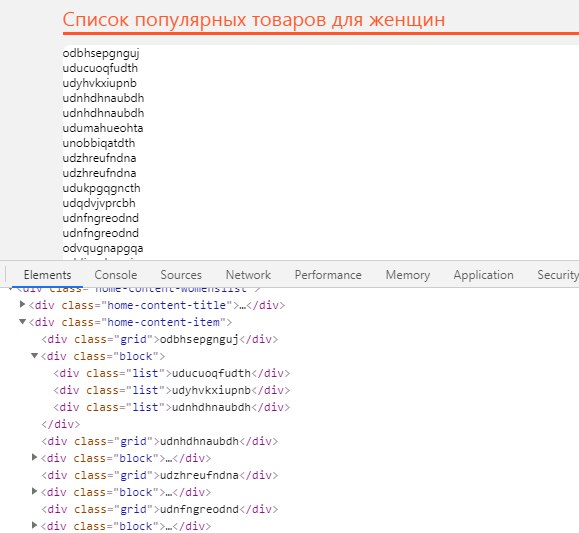Select the list div containing uducuoqfudth
This screenshot has width=579, height=533.
coord(172,373)
